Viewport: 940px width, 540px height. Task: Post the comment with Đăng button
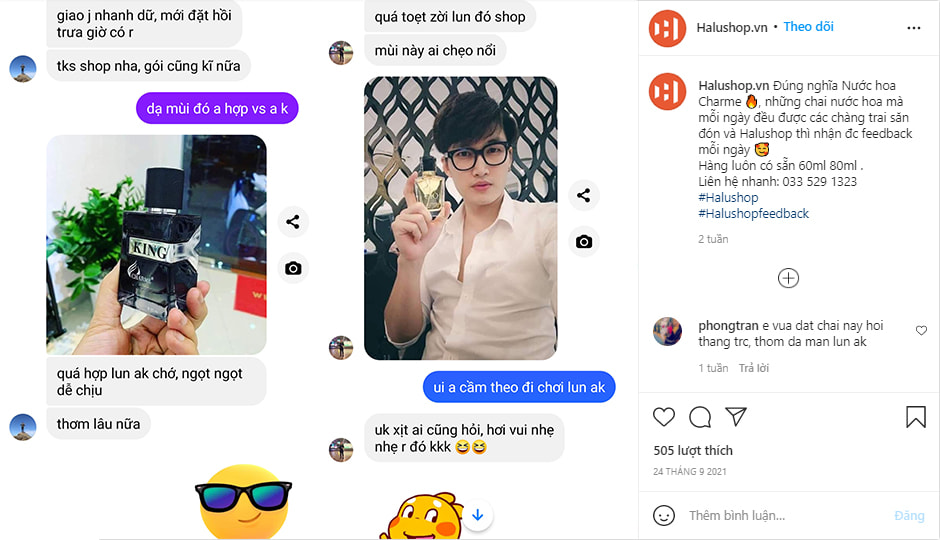(x=909, y=515)
